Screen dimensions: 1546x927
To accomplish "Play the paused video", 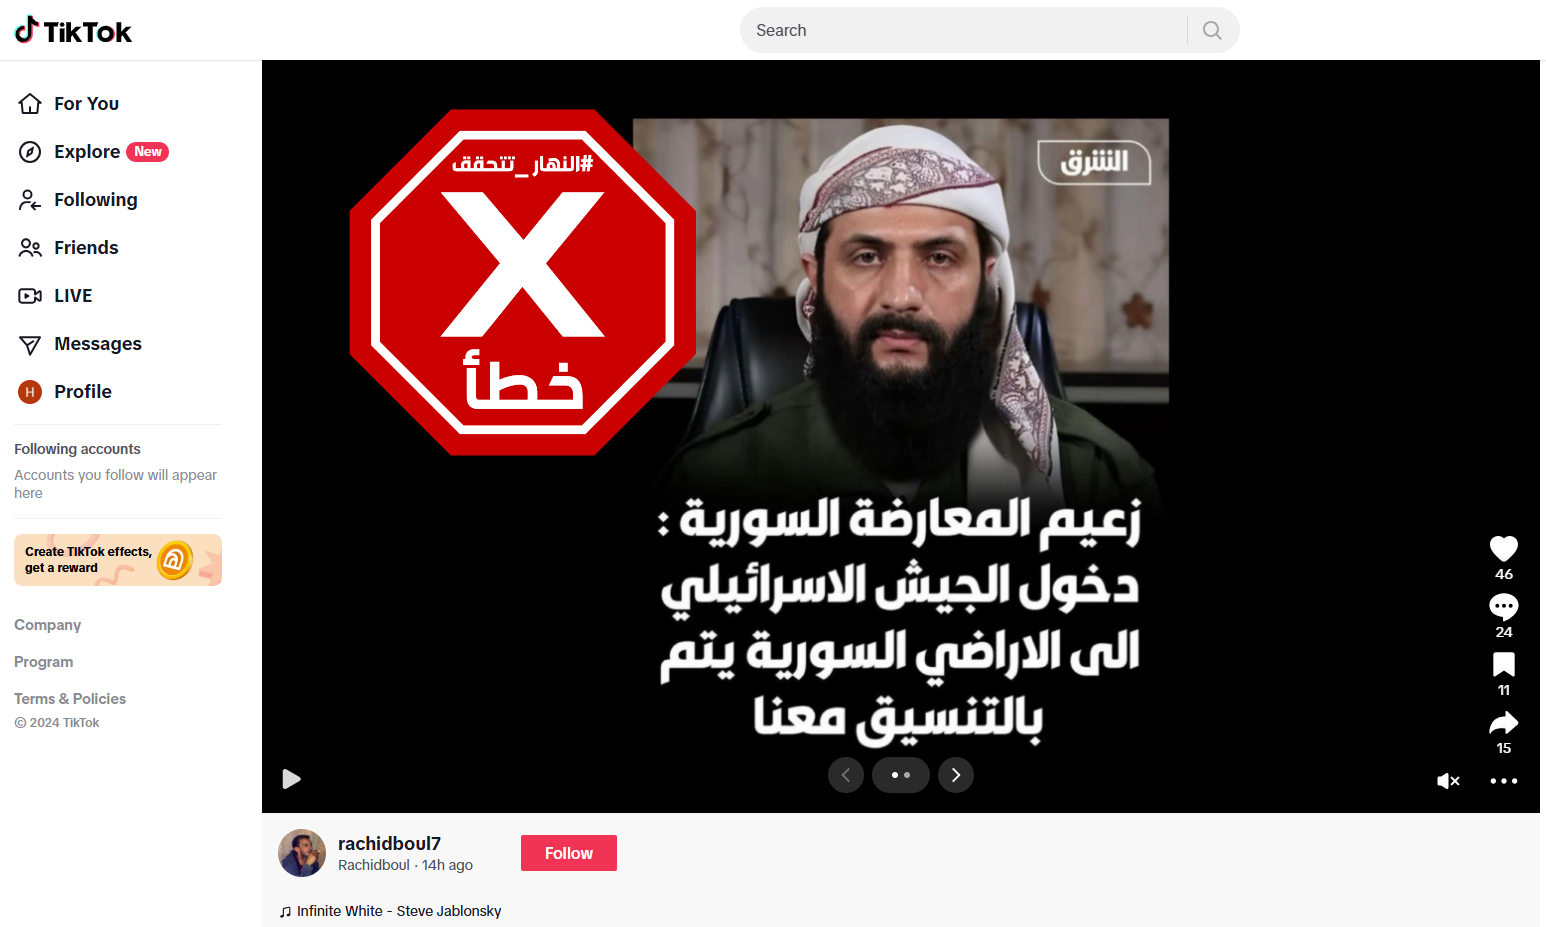I will tap(291, 779).
